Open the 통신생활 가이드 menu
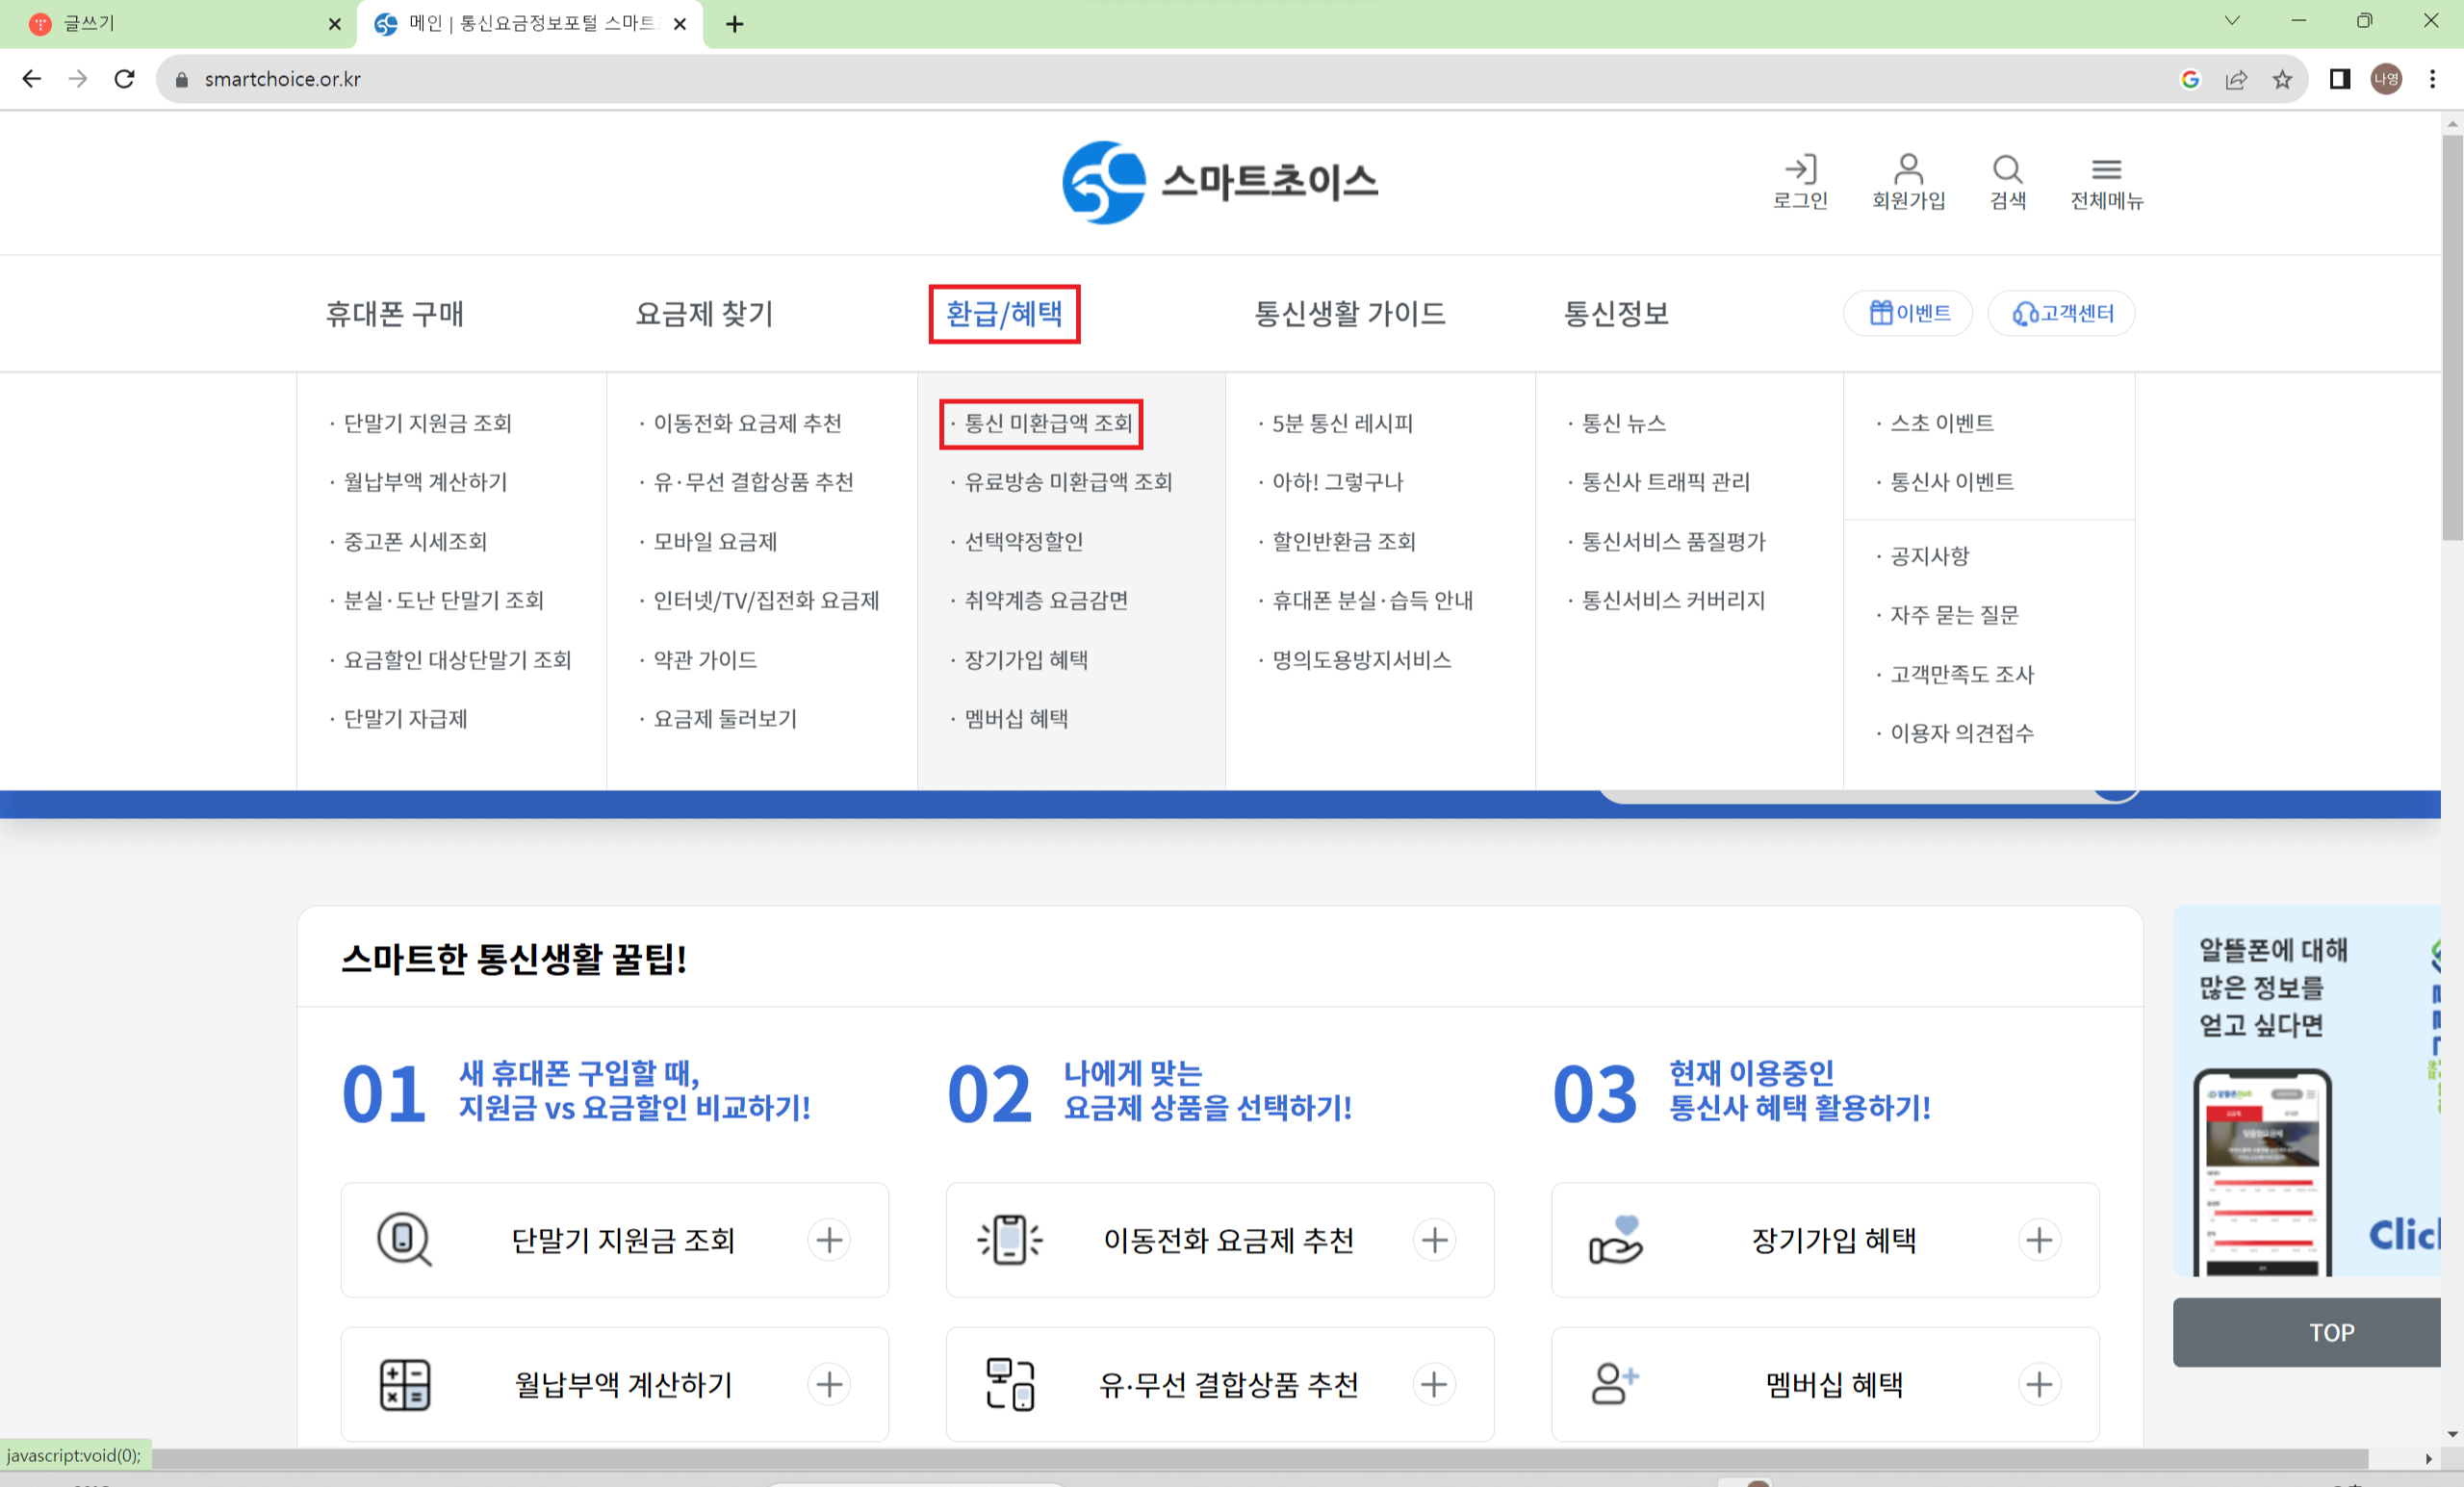This screenshot has height=1487, width=2464. [1349, 314]
